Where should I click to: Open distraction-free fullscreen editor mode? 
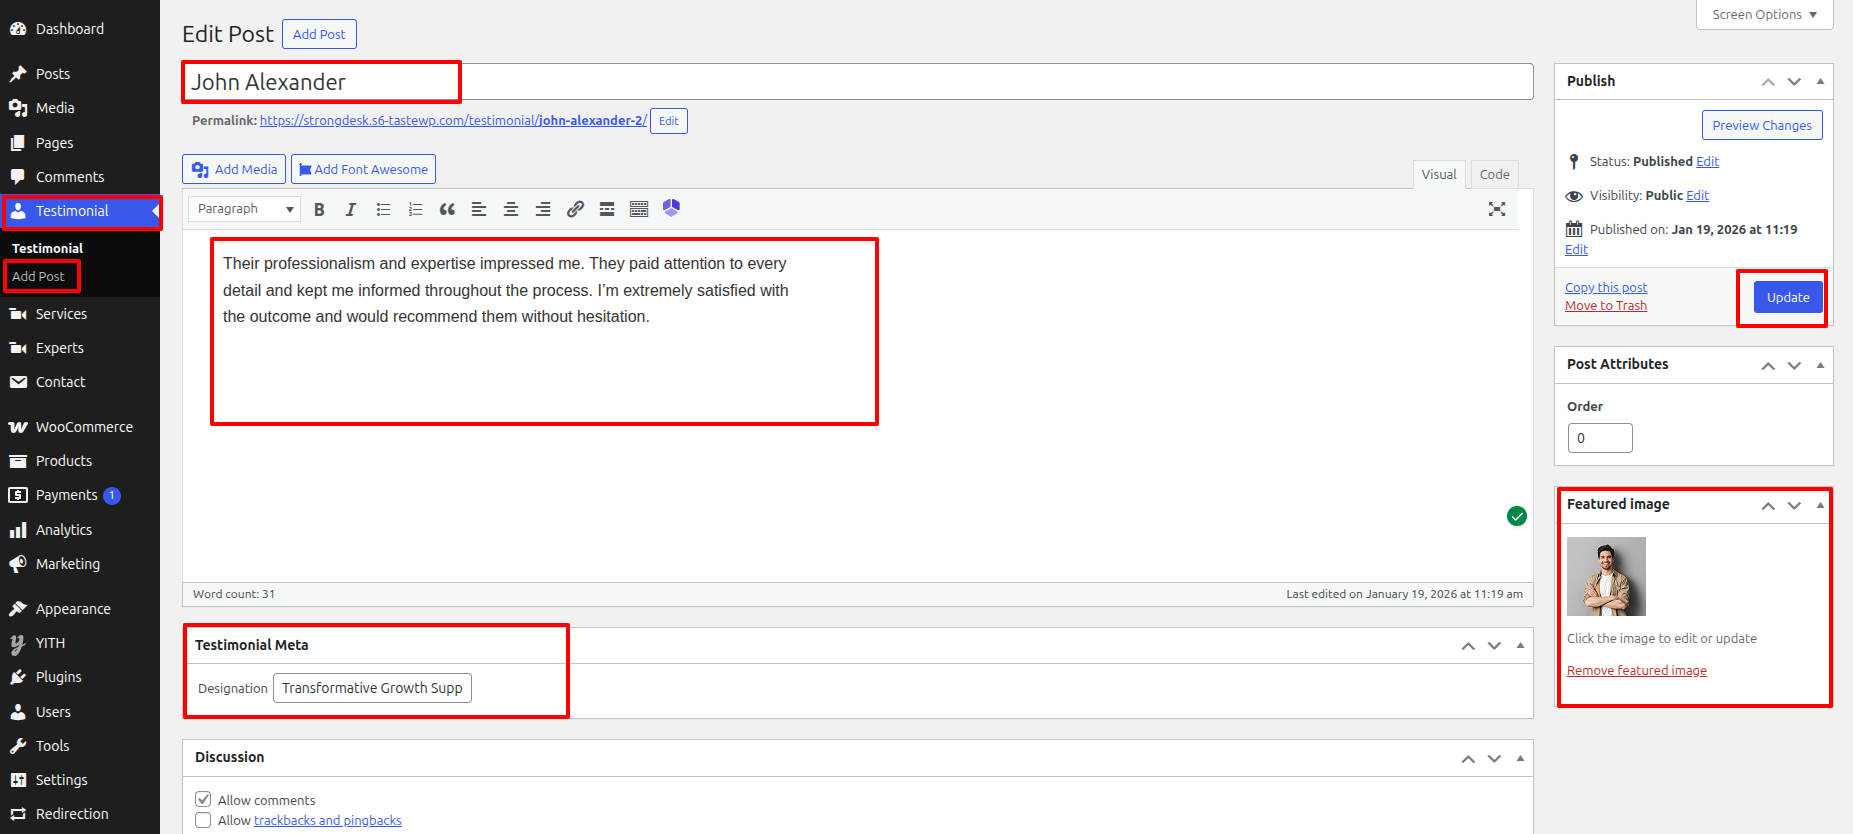[x=1496, y=209]
